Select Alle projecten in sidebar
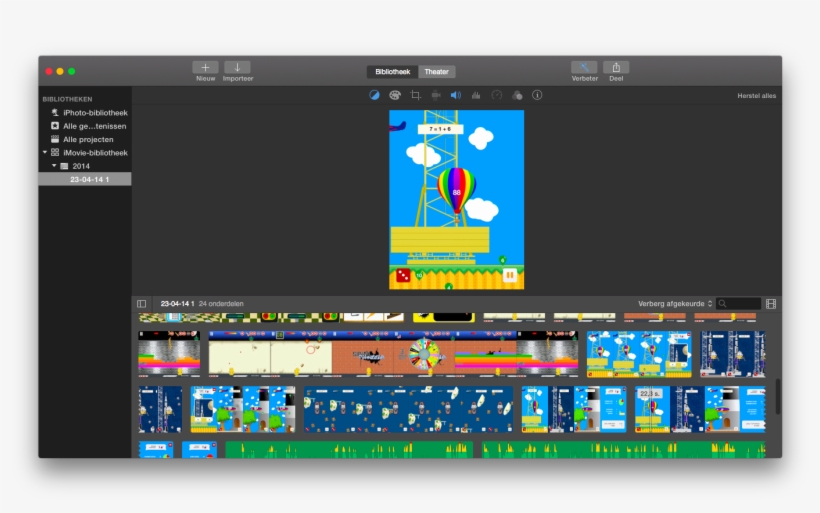Screen dimensions: 820x513 point(85,140)
